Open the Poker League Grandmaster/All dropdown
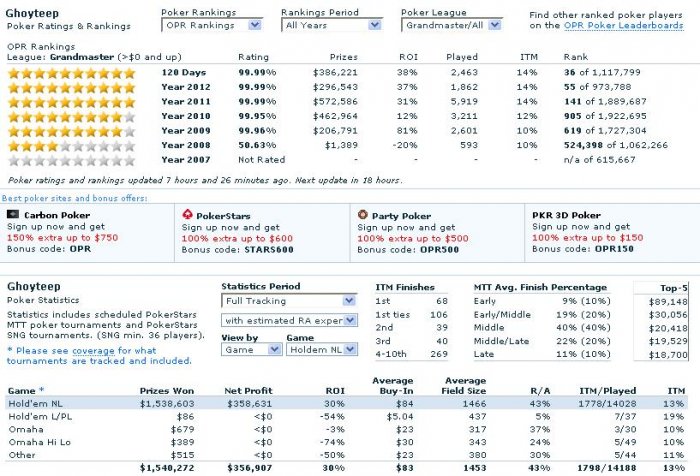700x476 pixels. [x=452, y=25]
